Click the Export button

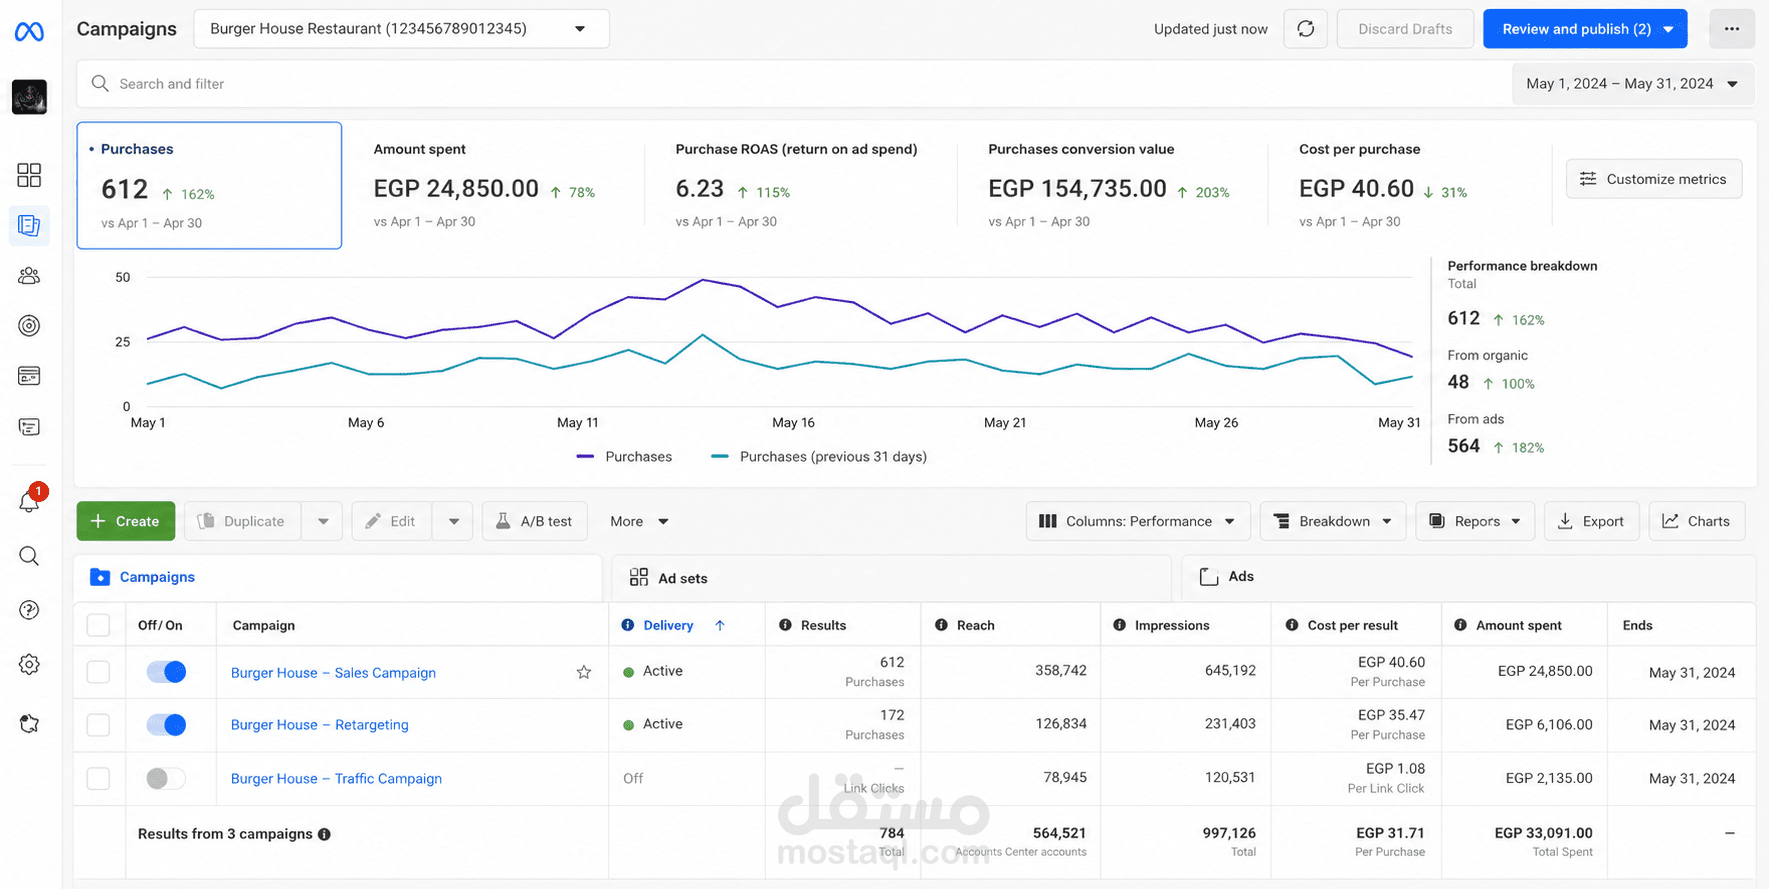1592,521
